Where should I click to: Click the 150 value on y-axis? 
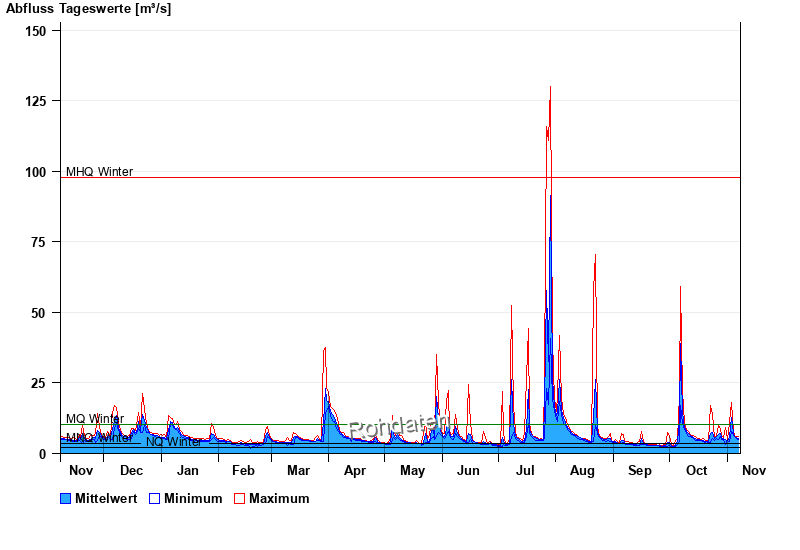(36, 31)
